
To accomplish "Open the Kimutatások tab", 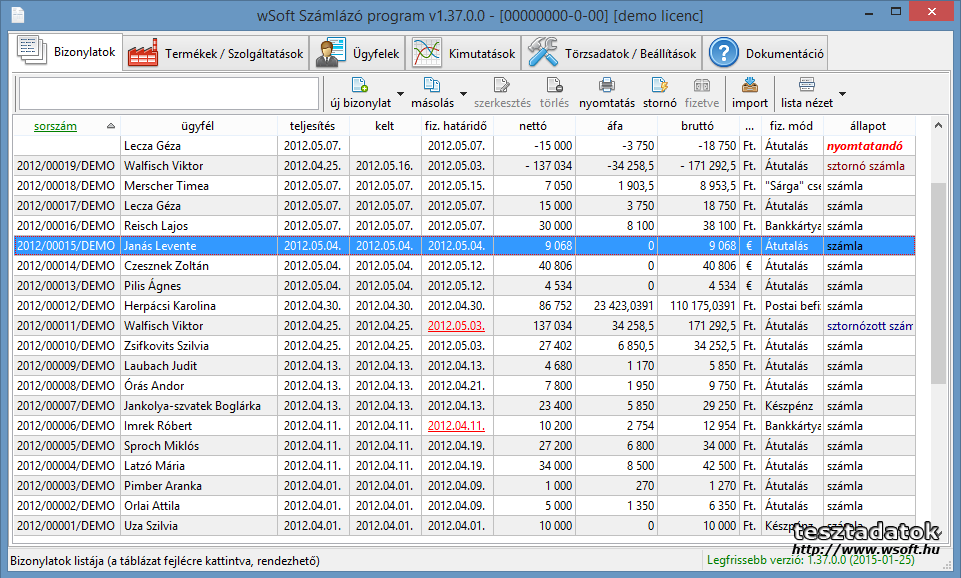I will pos(466,53).
